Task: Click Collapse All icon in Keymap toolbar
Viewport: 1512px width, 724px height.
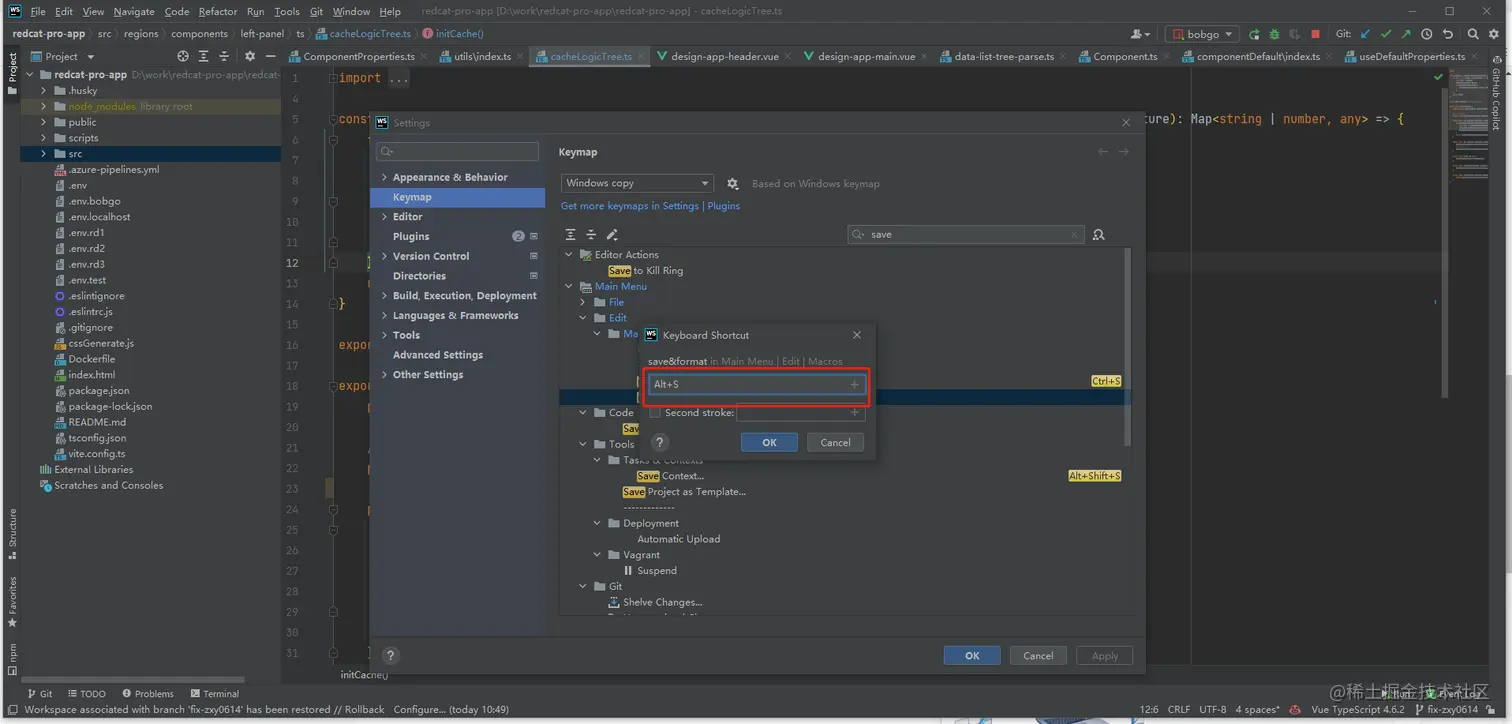Action: click(591, 235)
